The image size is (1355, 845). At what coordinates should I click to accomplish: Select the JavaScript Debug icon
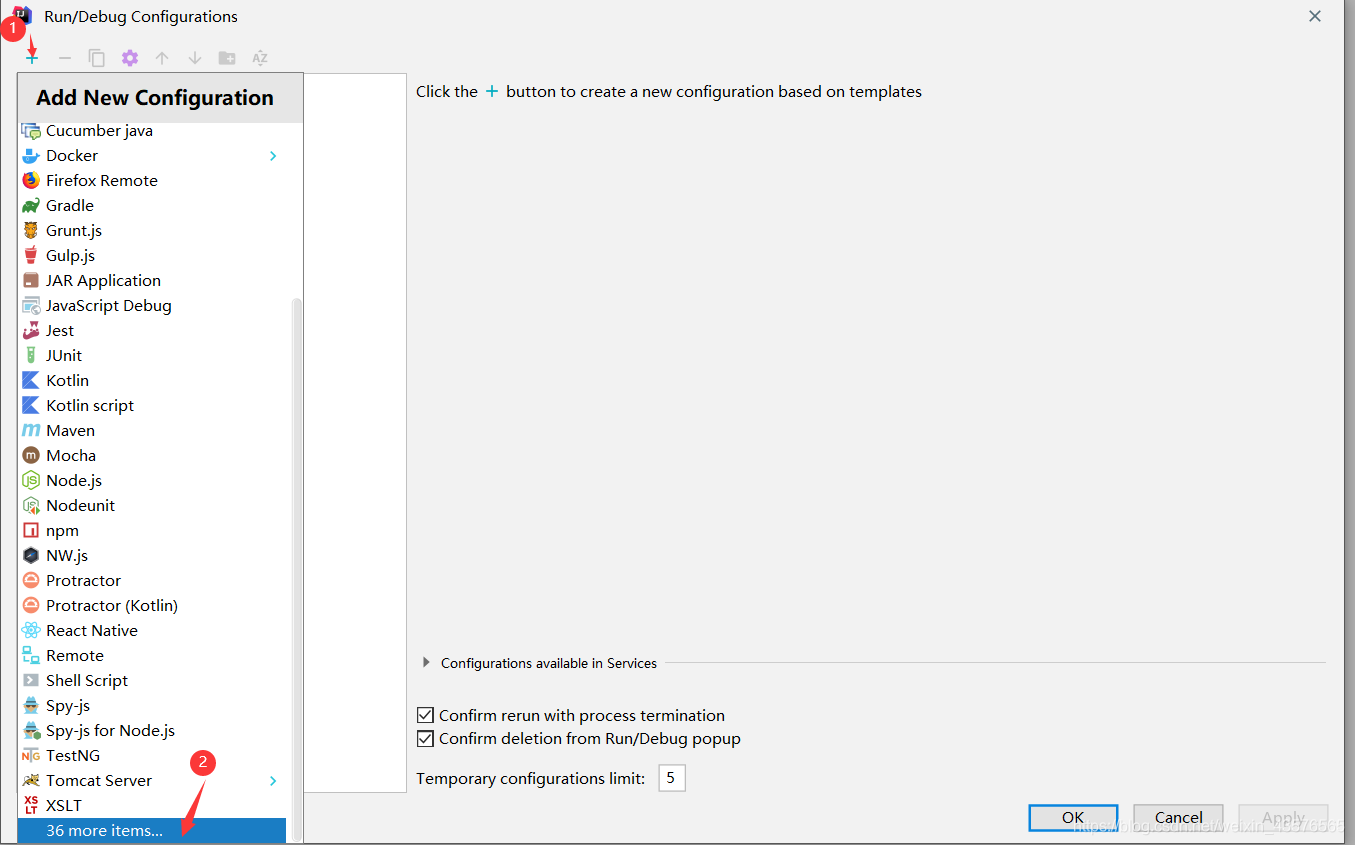coord(31,306)
